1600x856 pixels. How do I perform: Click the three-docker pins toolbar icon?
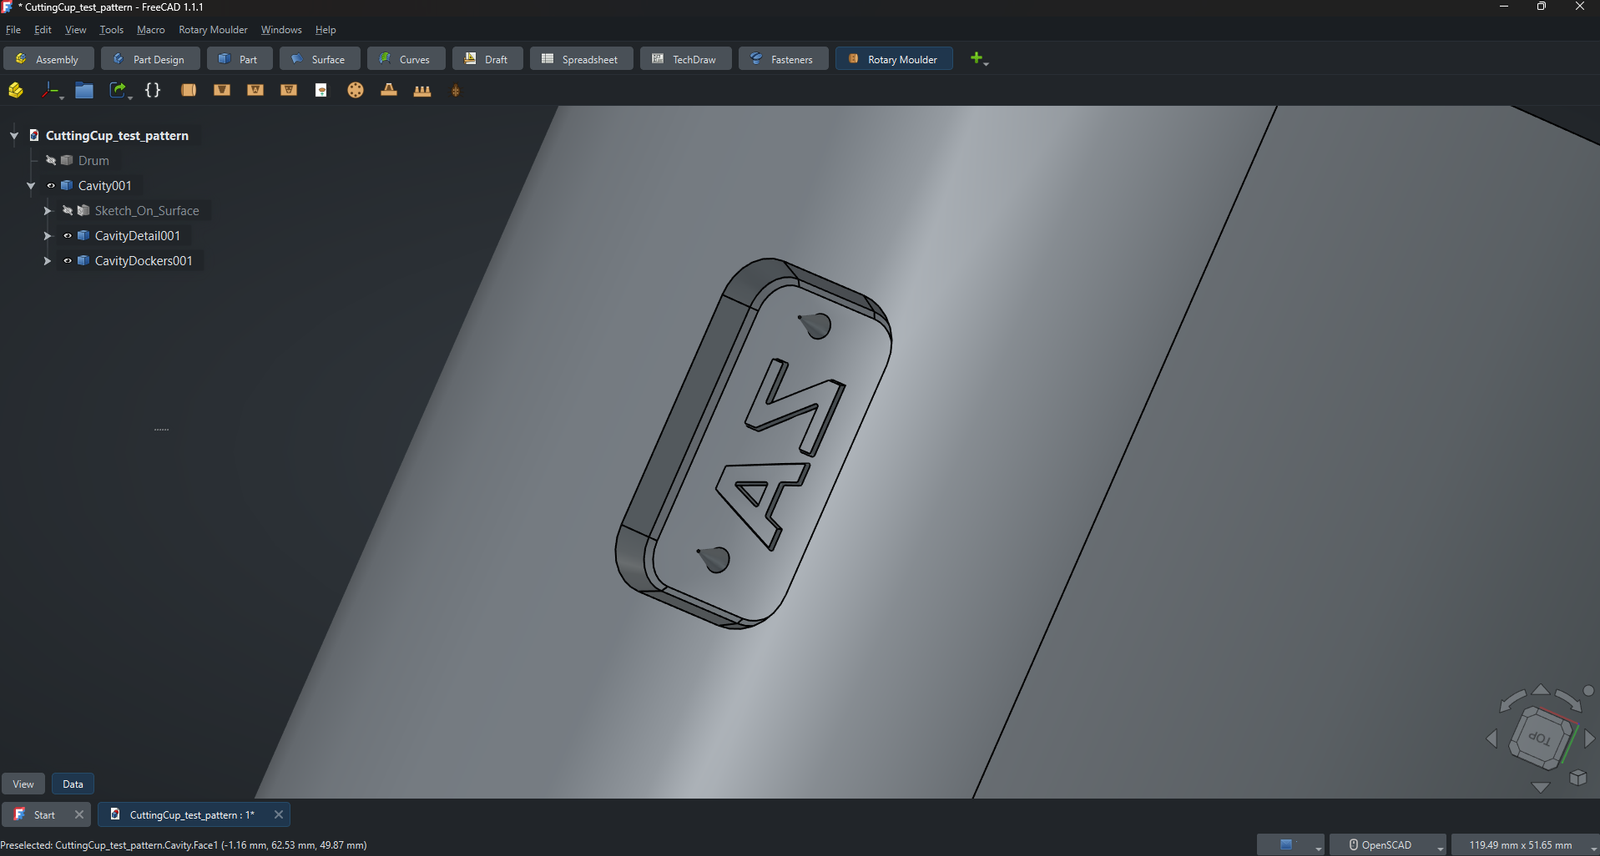422,90
